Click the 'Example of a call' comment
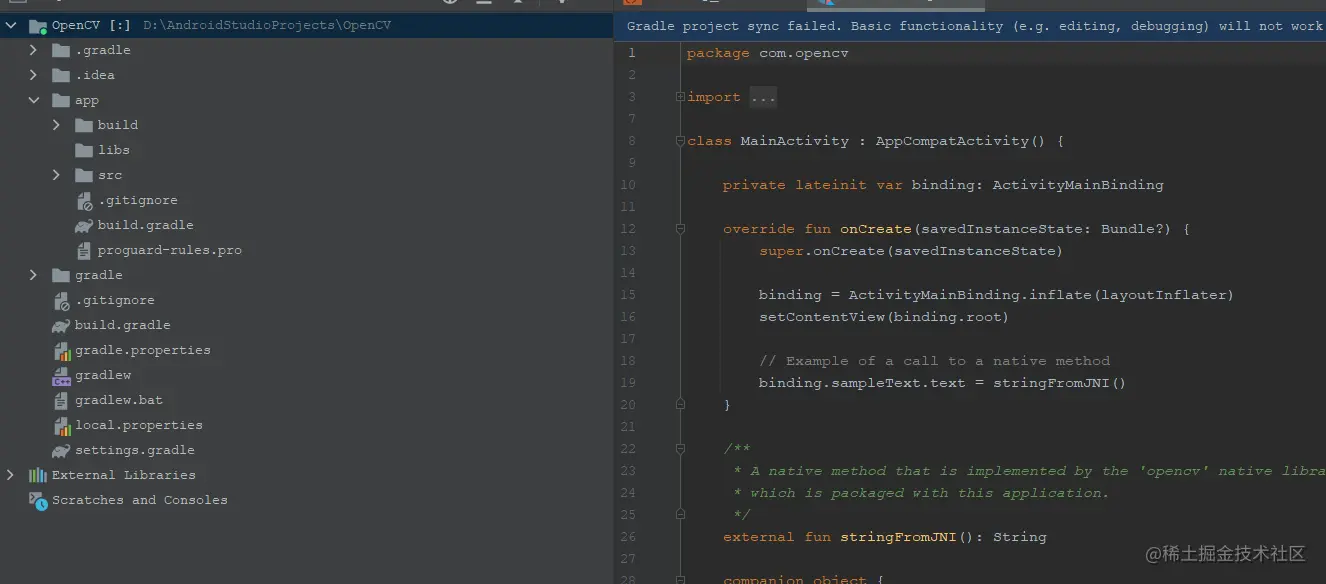1326x584 pixels. 934,361
